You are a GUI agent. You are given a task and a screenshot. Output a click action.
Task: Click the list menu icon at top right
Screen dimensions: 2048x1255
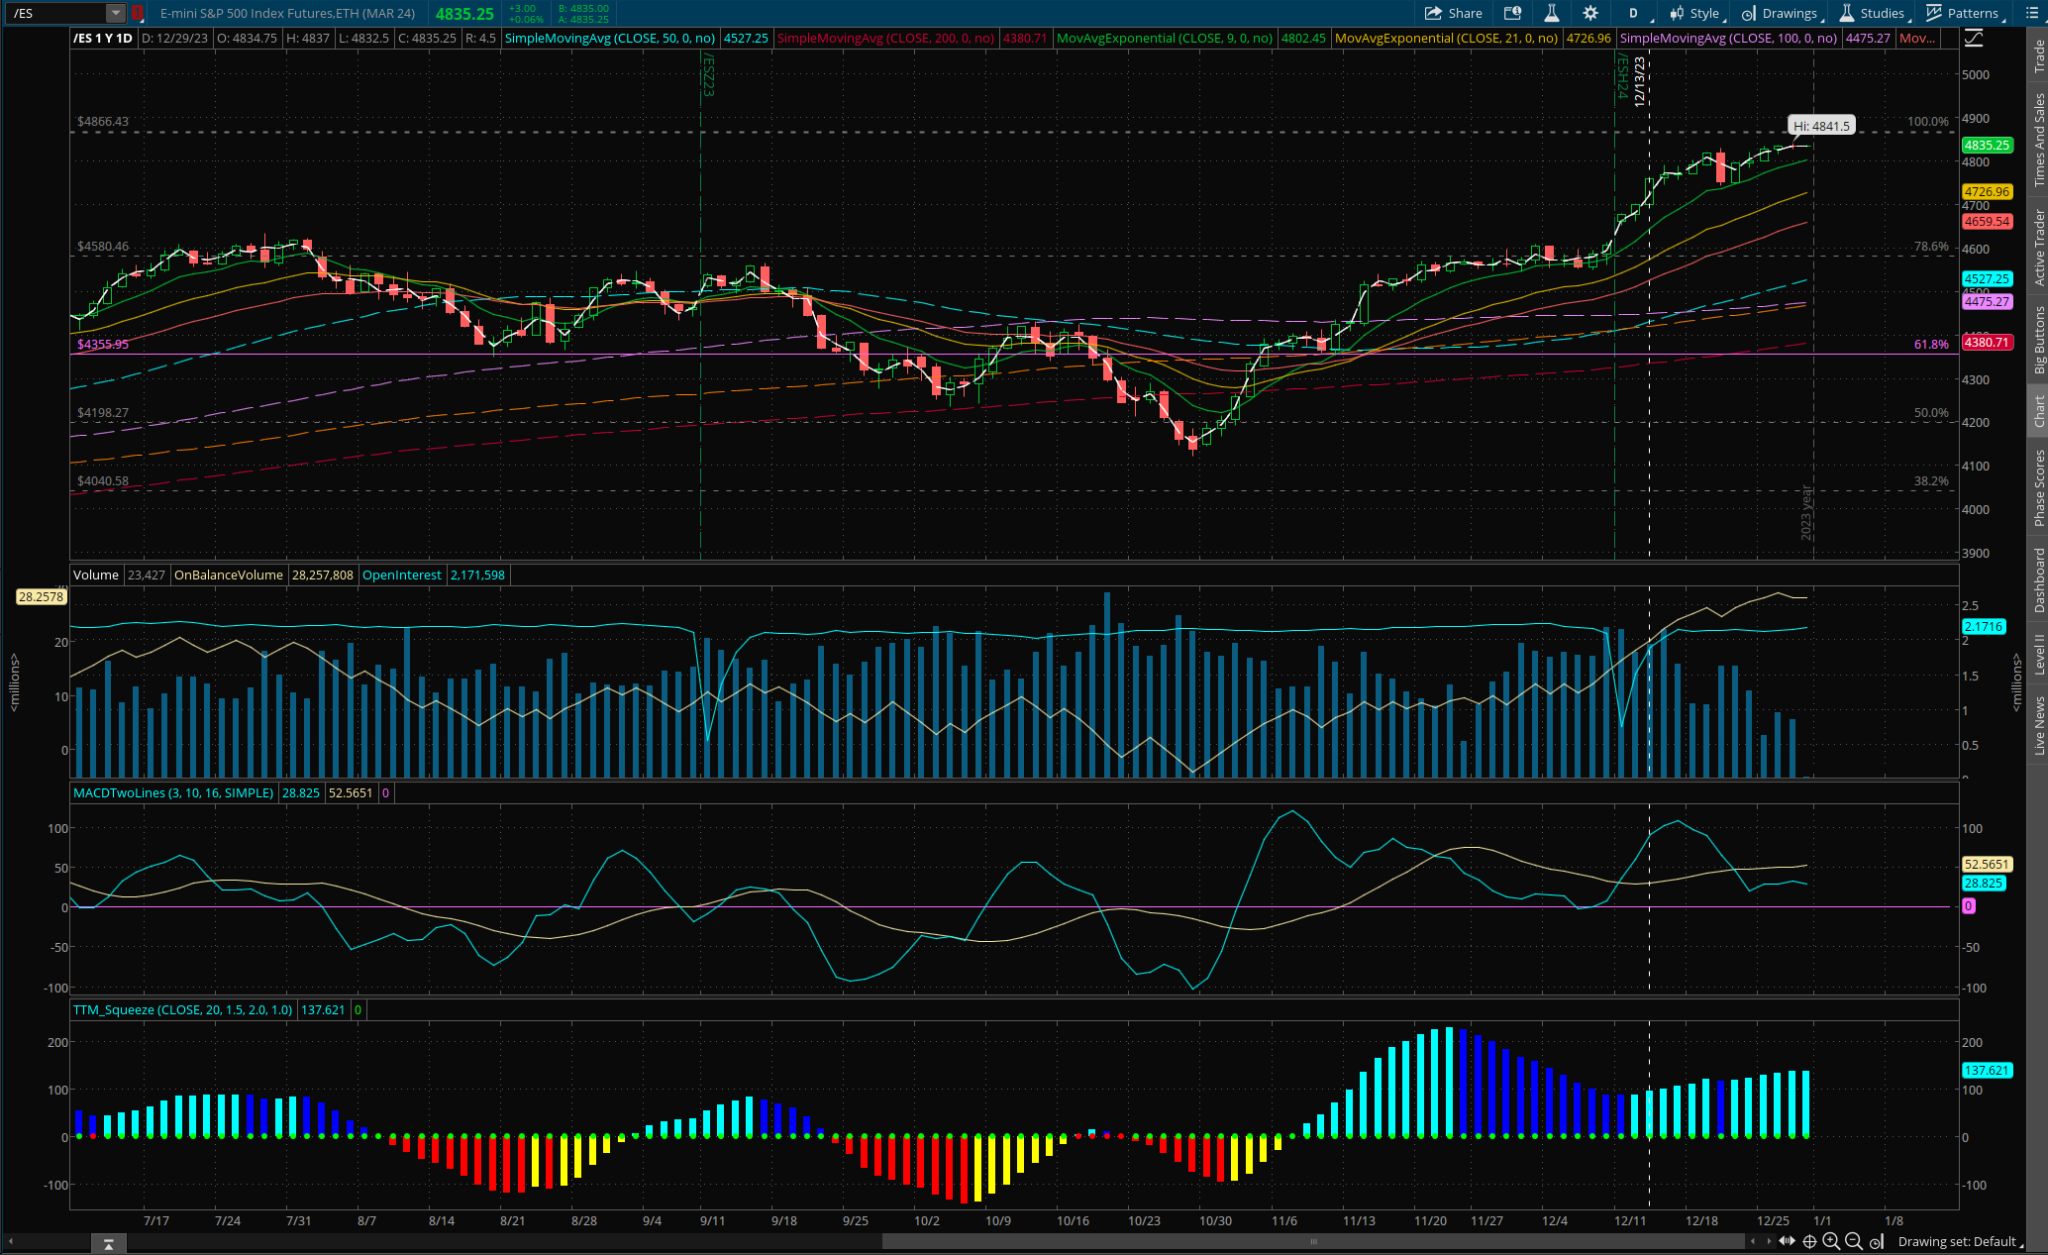coord(2031,13)
